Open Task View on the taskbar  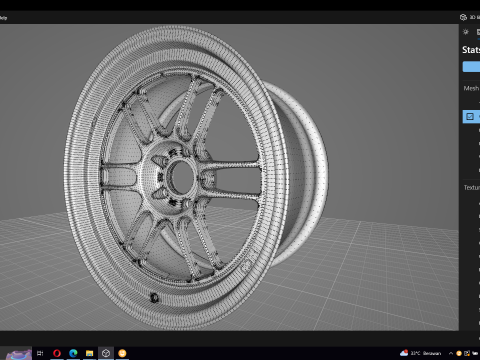pos(40,353)
